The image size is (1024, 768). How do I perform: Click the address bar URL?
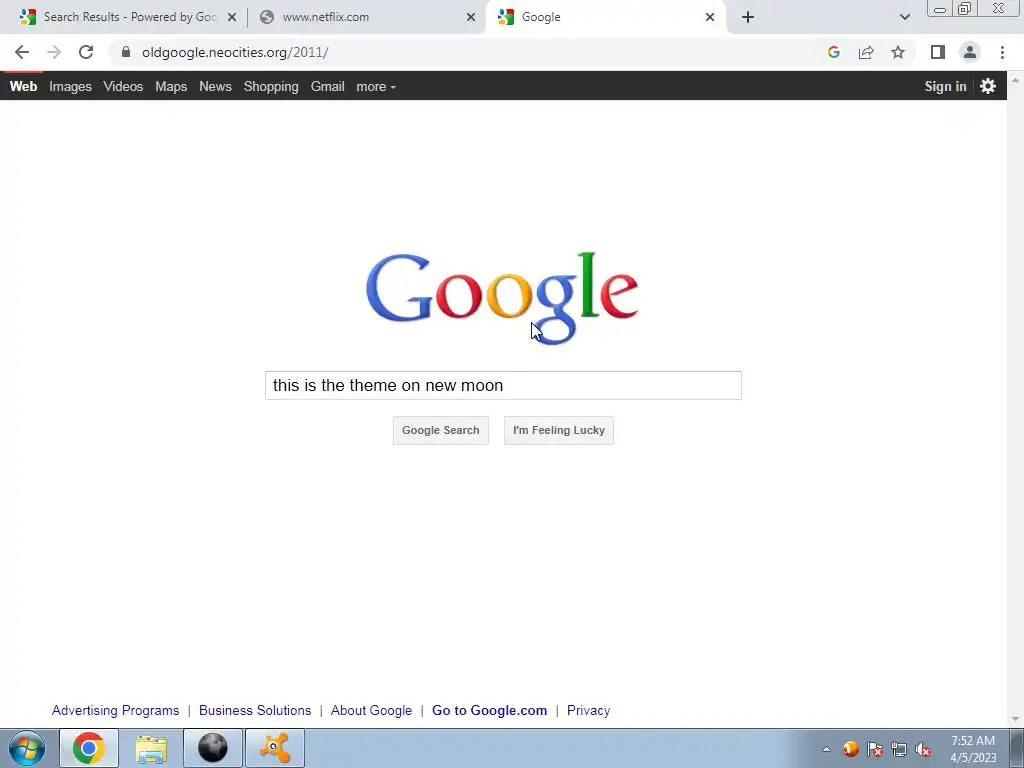[235, 52]
